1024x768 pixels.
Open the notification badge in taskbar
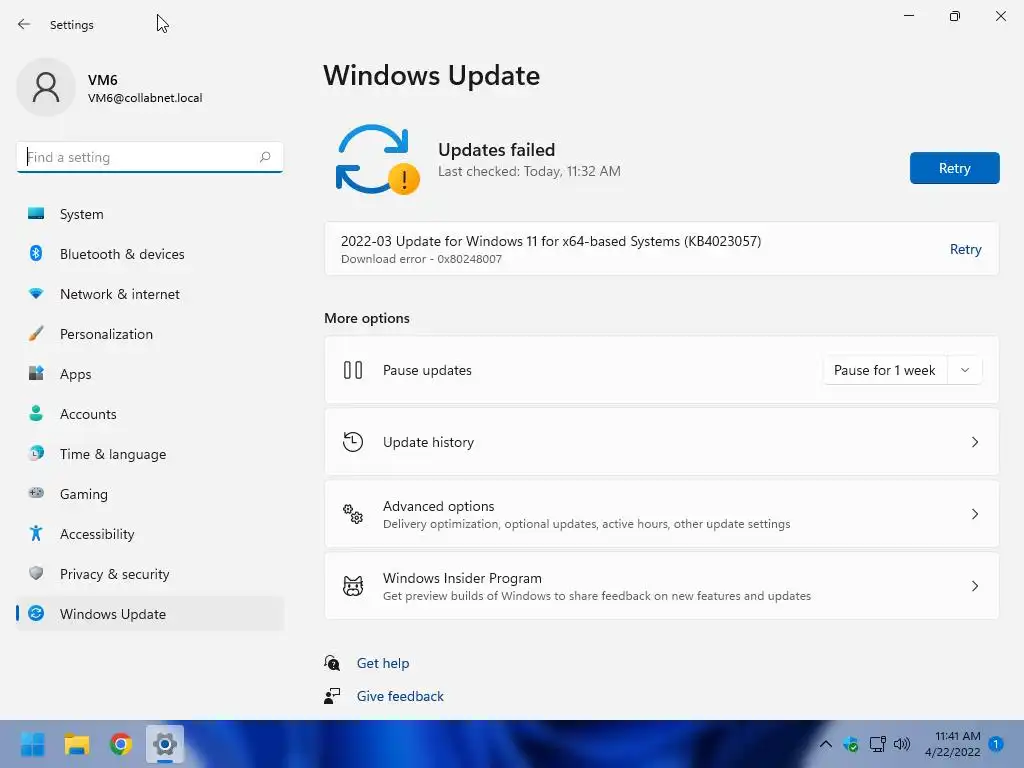996,744
